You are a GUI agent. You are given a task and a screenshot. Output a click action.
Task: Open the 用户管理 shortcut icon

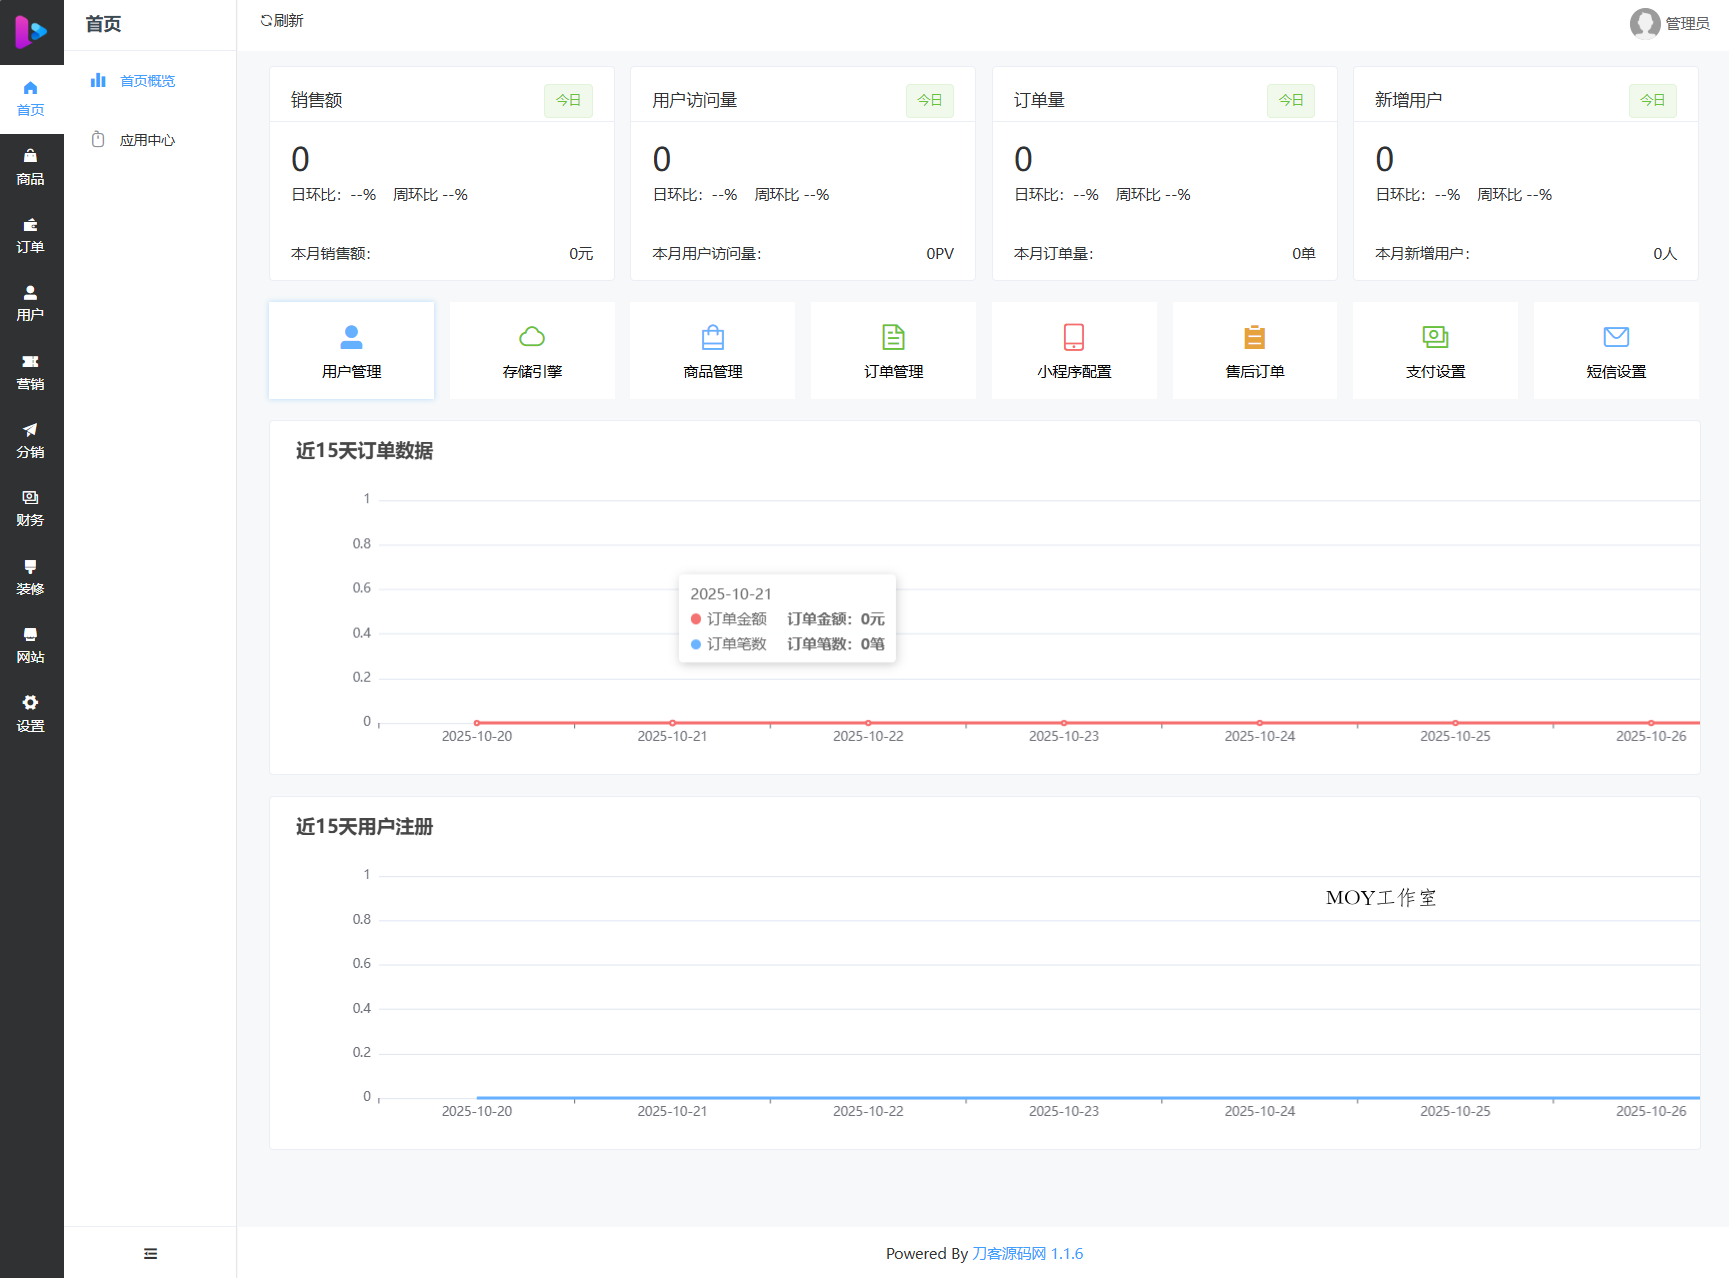(x=351, y=337)
